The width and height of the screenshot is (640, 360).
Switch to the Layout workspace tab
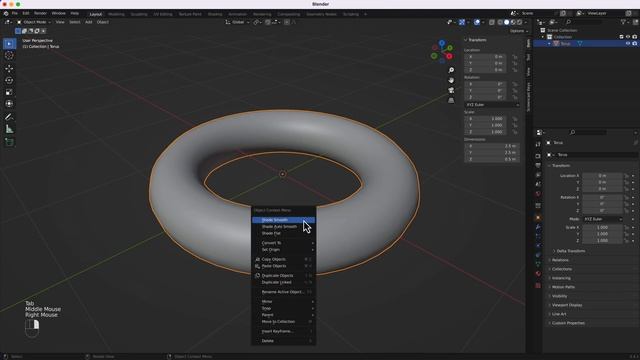(96, 14)
